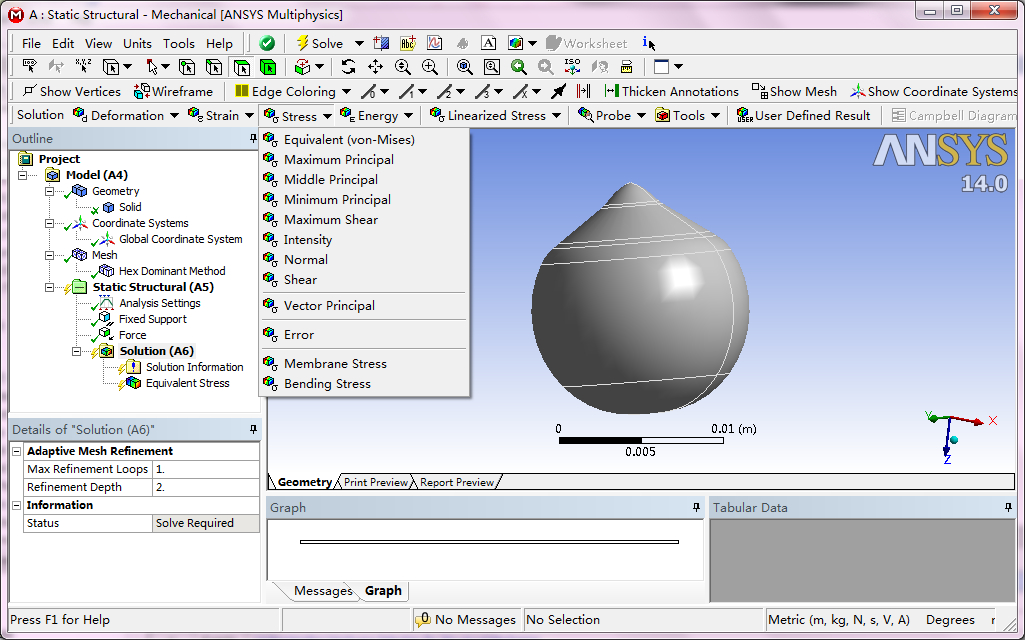Click the green checkmark icon beside Help
Viewport: 1025px width, 640px height.
click(x=267, y=43)
